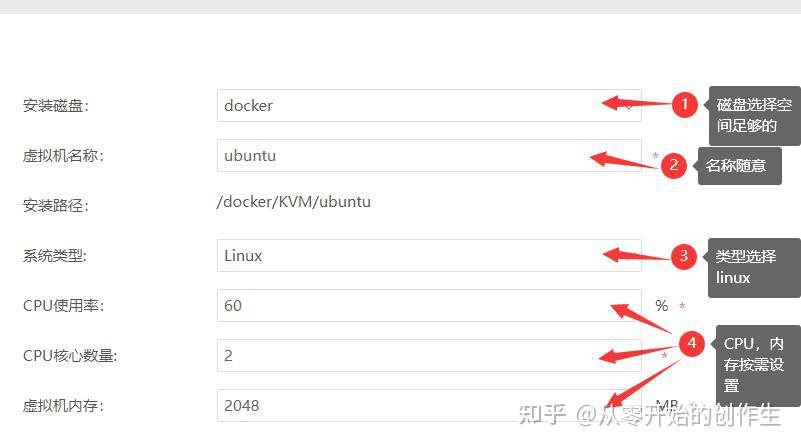Click the red circle numbered 4
Screen dimensions: 801x448
692,343
